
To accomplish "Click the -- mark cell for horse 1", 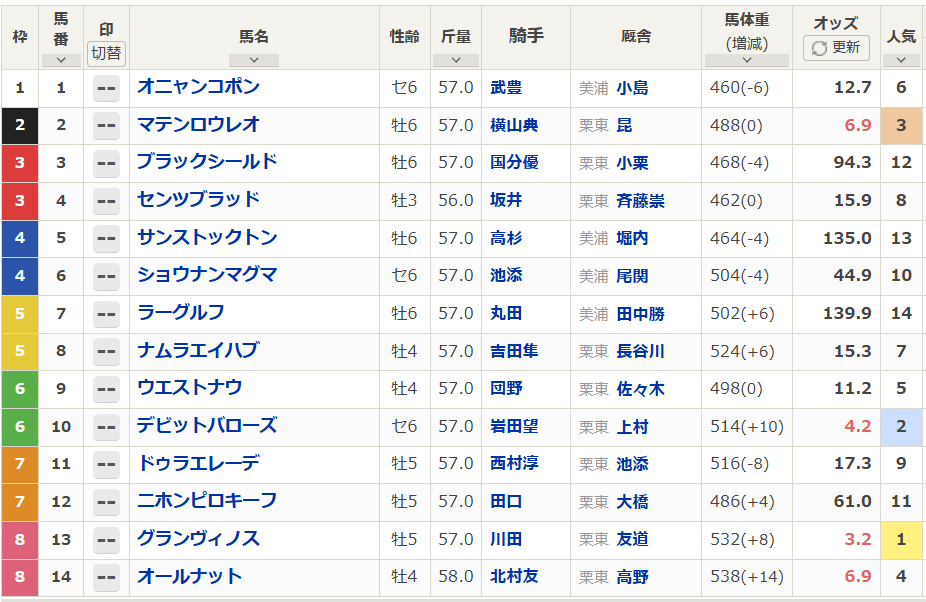I will [x=105, y=89].
